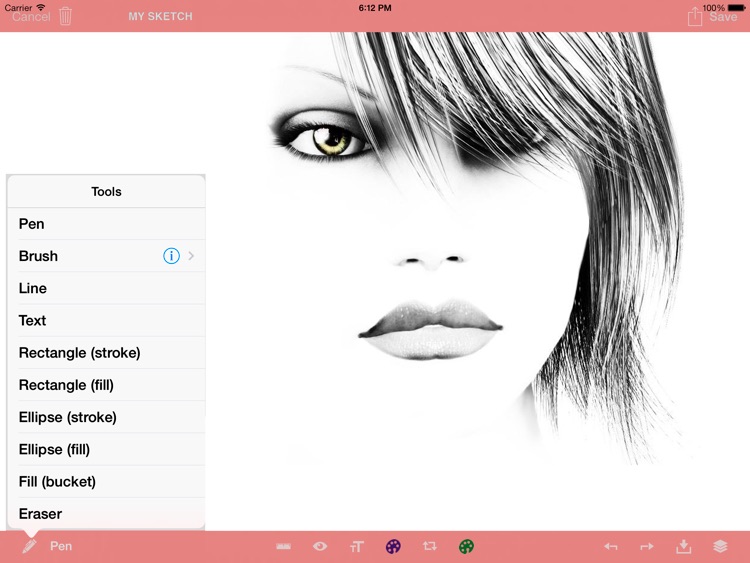Select Rectangle (stroke) tool

point(106,353)
